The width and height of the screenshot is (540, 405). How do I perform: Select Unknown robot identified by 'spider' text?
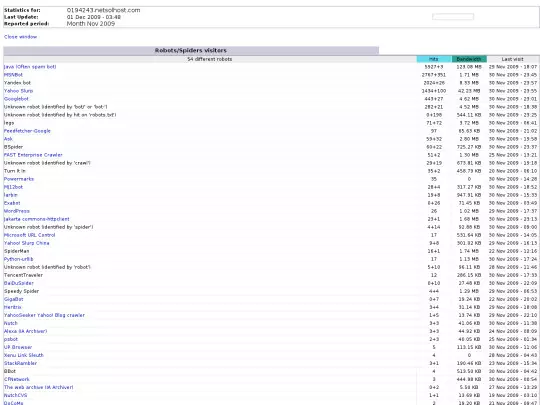click(x=49, y=227)
